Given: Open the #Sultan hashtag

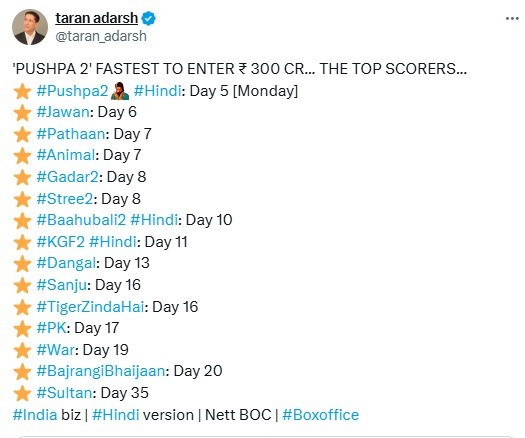Looking at the screenshot, I should click(x=64, y=393).
